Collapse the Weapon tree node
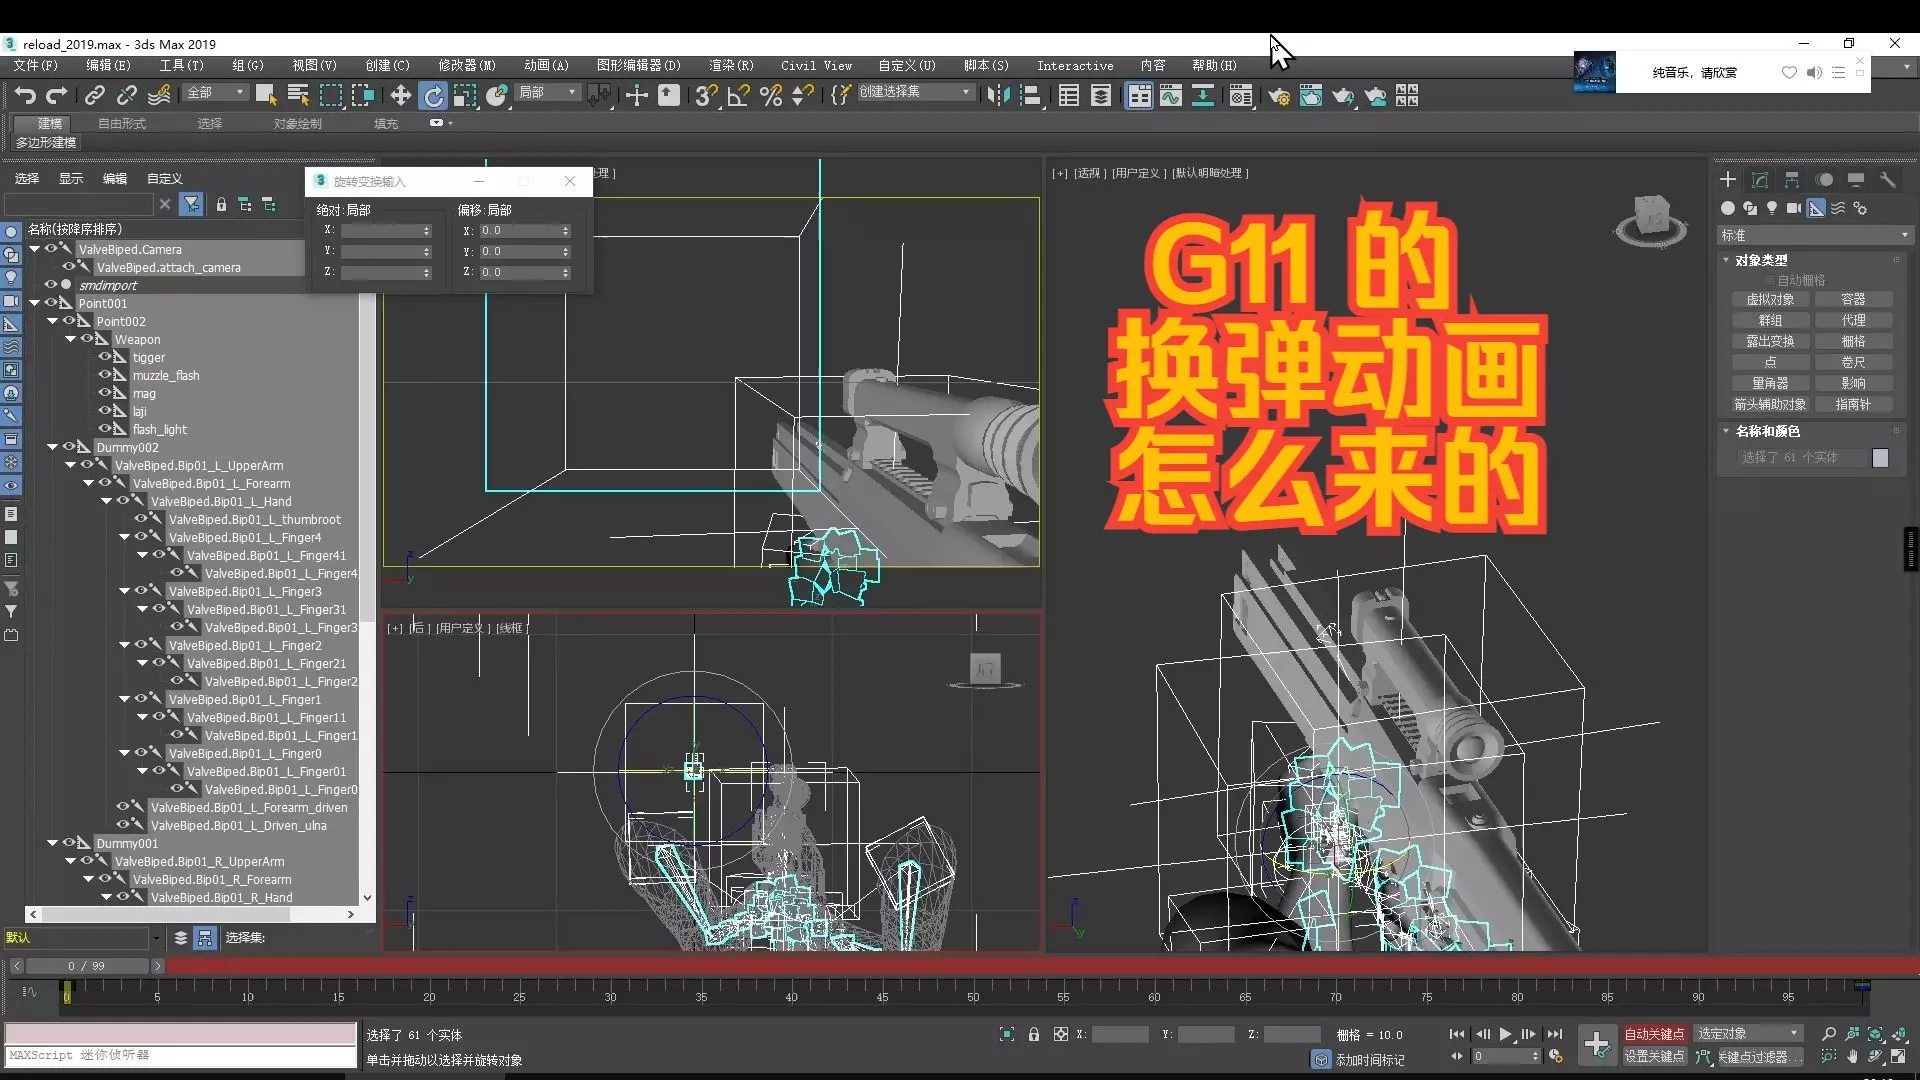Image resolution: width=1920 pixels, height=1080 pixels. (x=71, y=339)
